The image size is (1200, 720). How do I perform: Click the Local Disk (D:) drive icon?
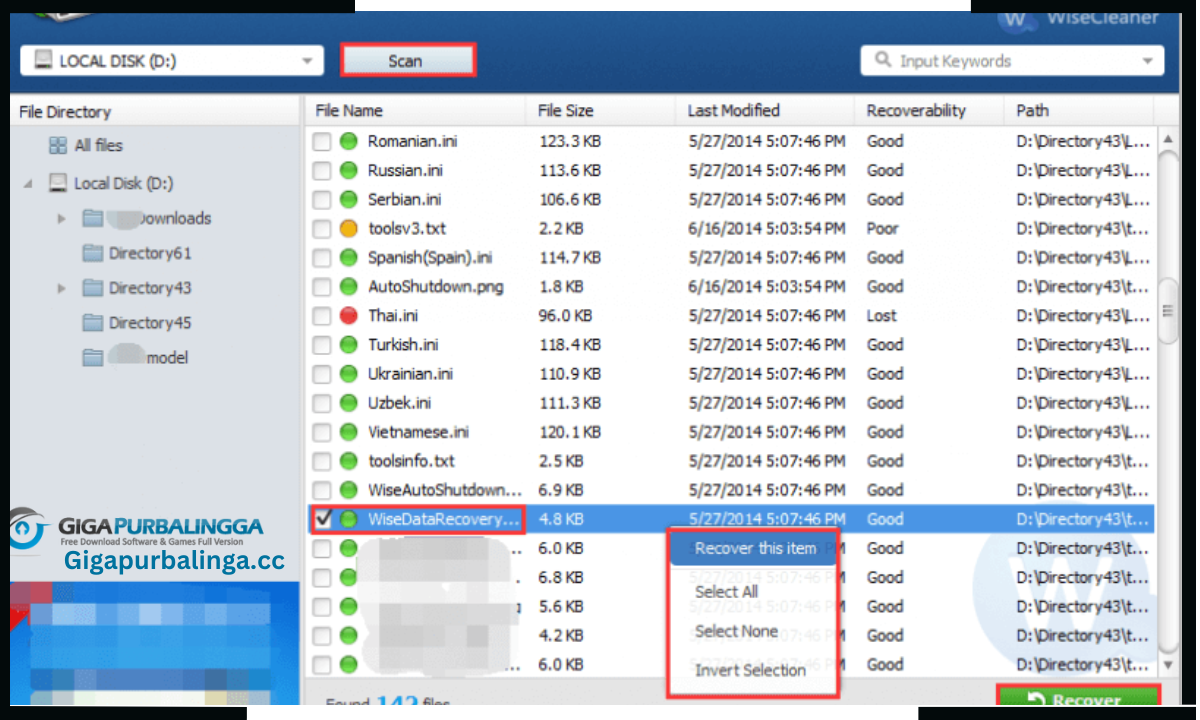pos(58,184)
